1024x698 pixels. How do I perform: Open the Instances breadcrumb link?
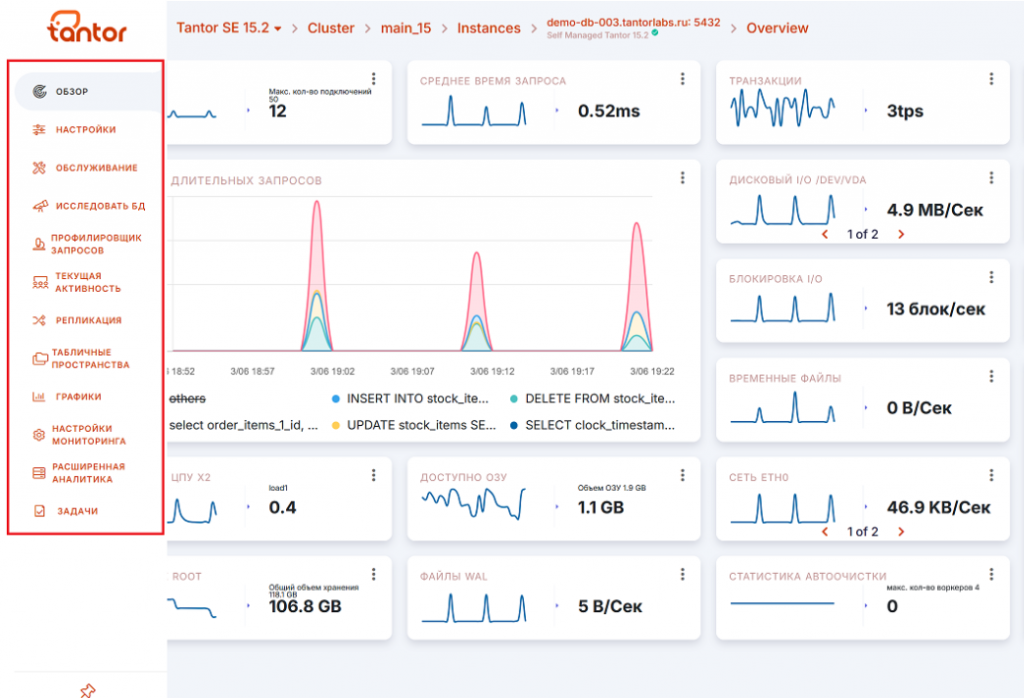point(488,28)
